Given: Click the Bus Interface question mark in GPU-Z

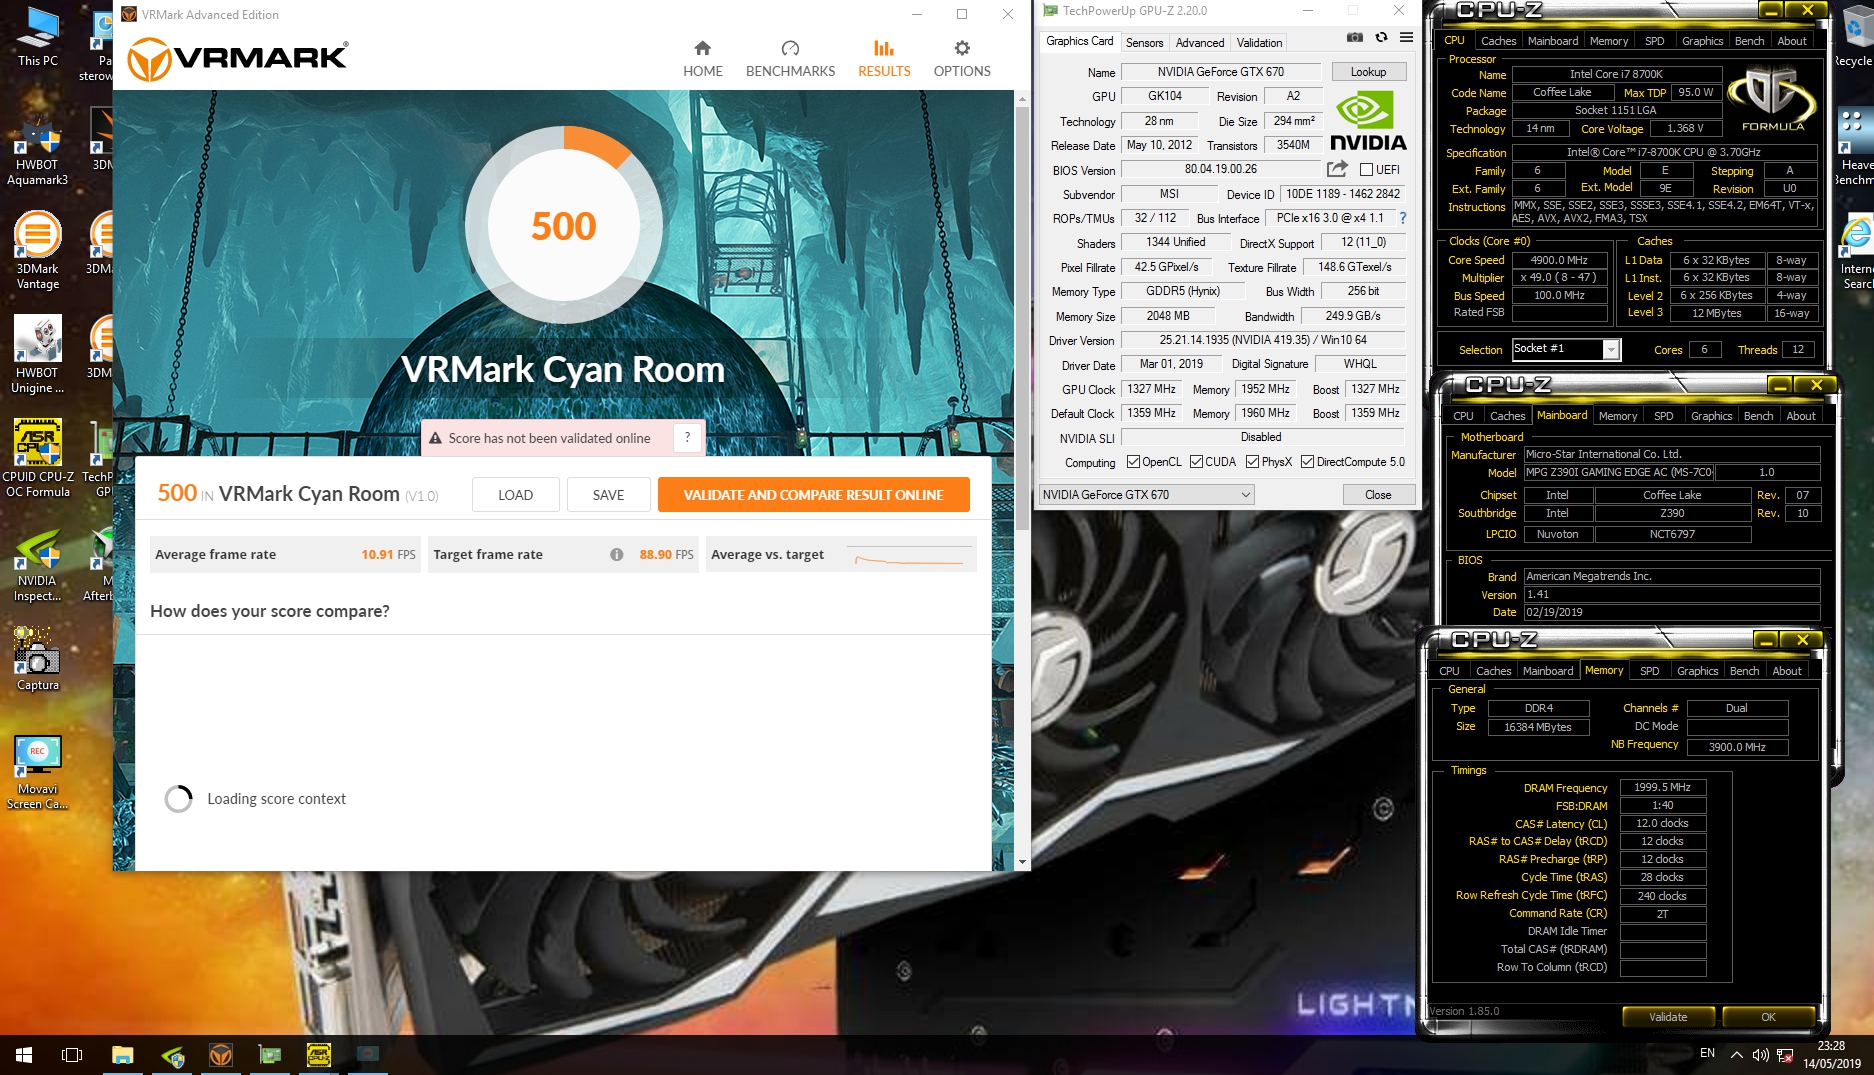Looking at the screenshot, I should [1402, 218].
